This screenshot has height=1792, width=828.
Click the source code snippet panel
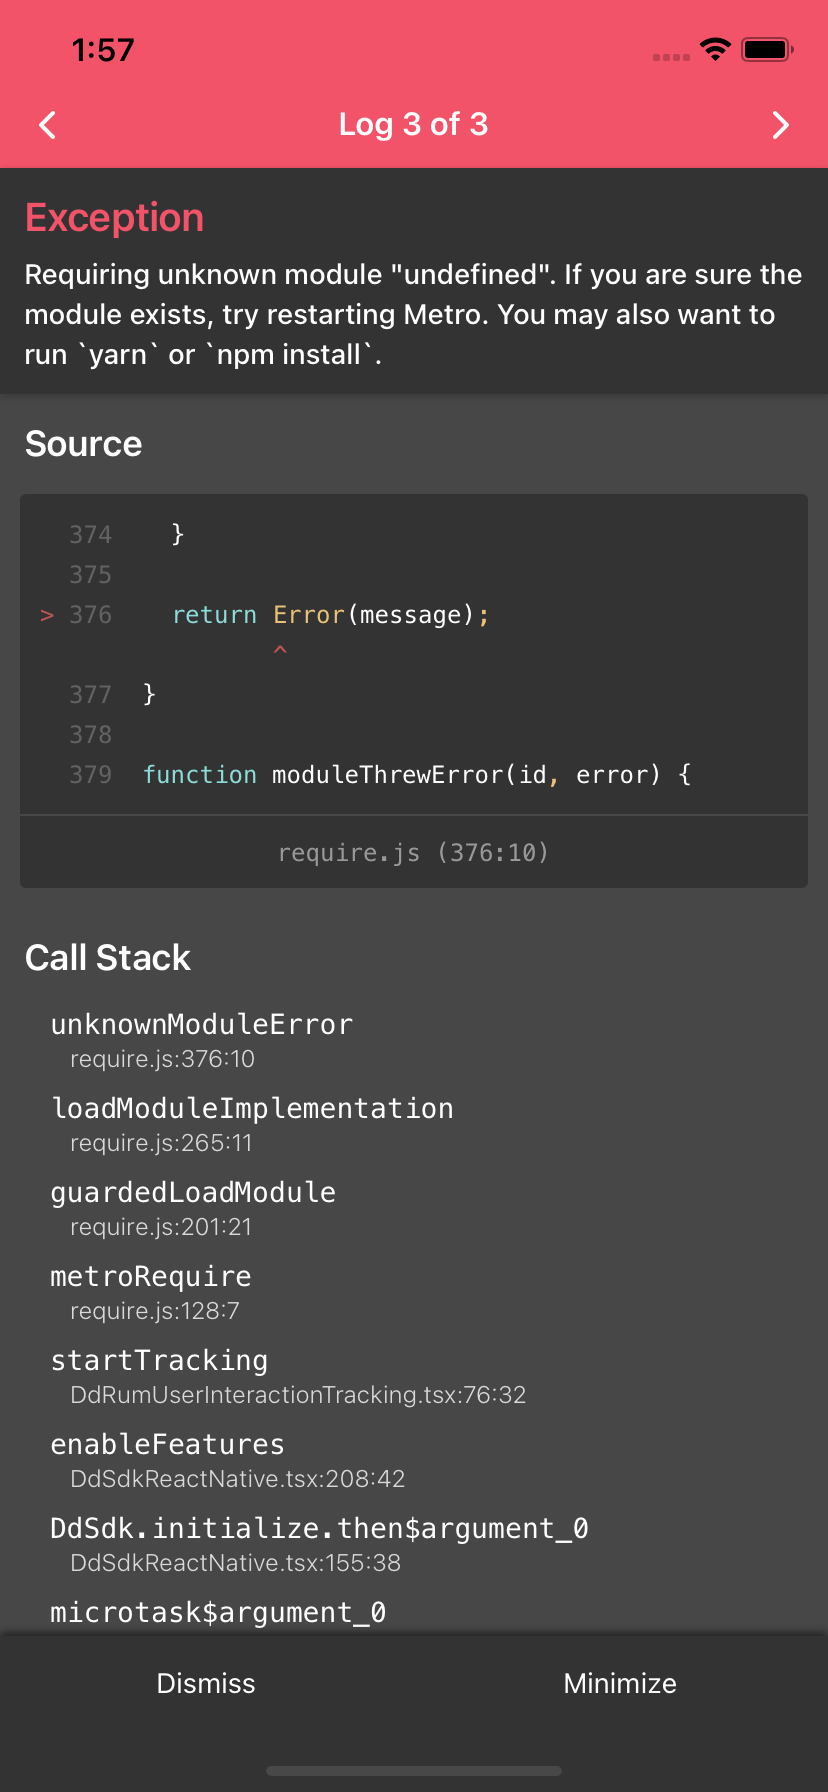(414, 655)
